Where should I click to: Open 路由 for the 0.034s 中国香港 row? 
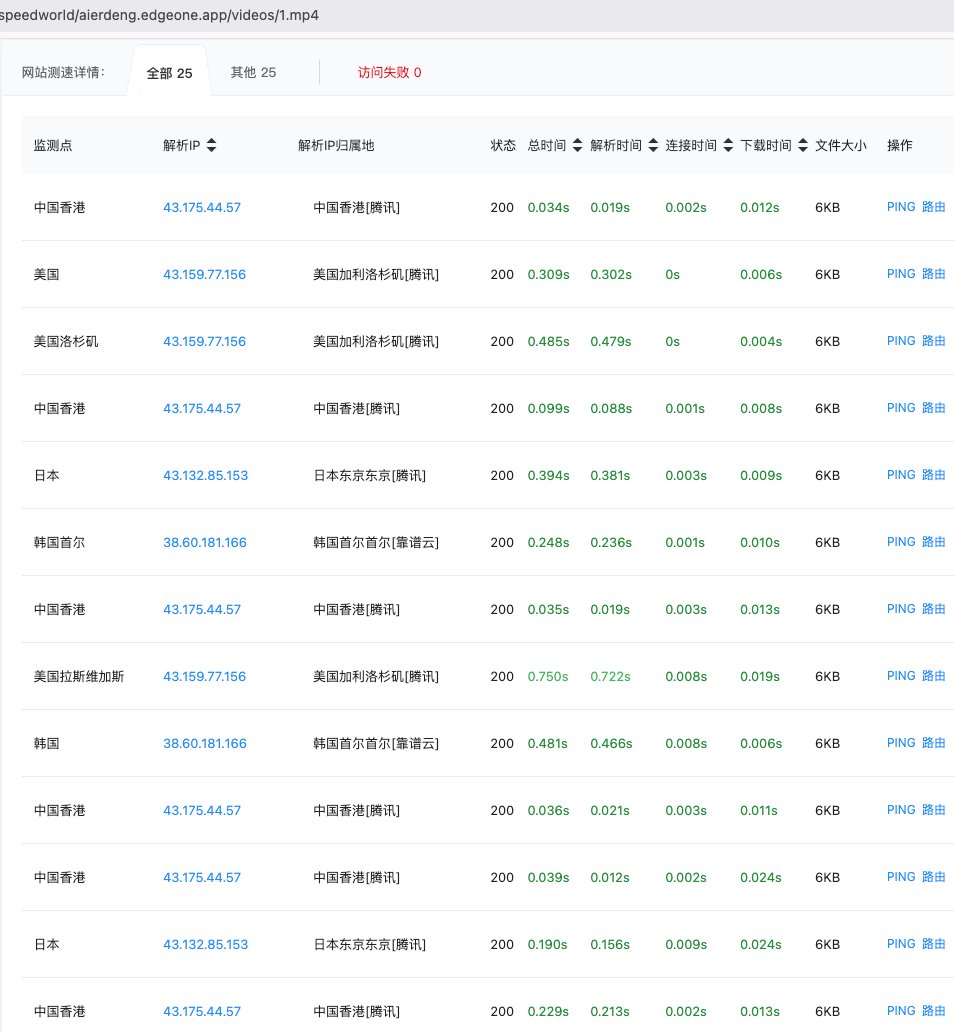tap(934, 207)
